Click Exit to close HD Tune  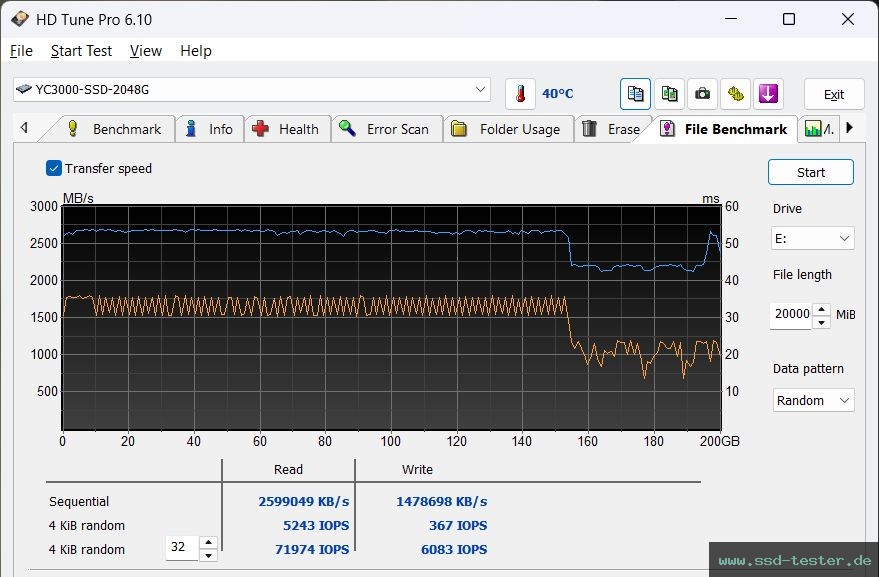coord(833,92)
